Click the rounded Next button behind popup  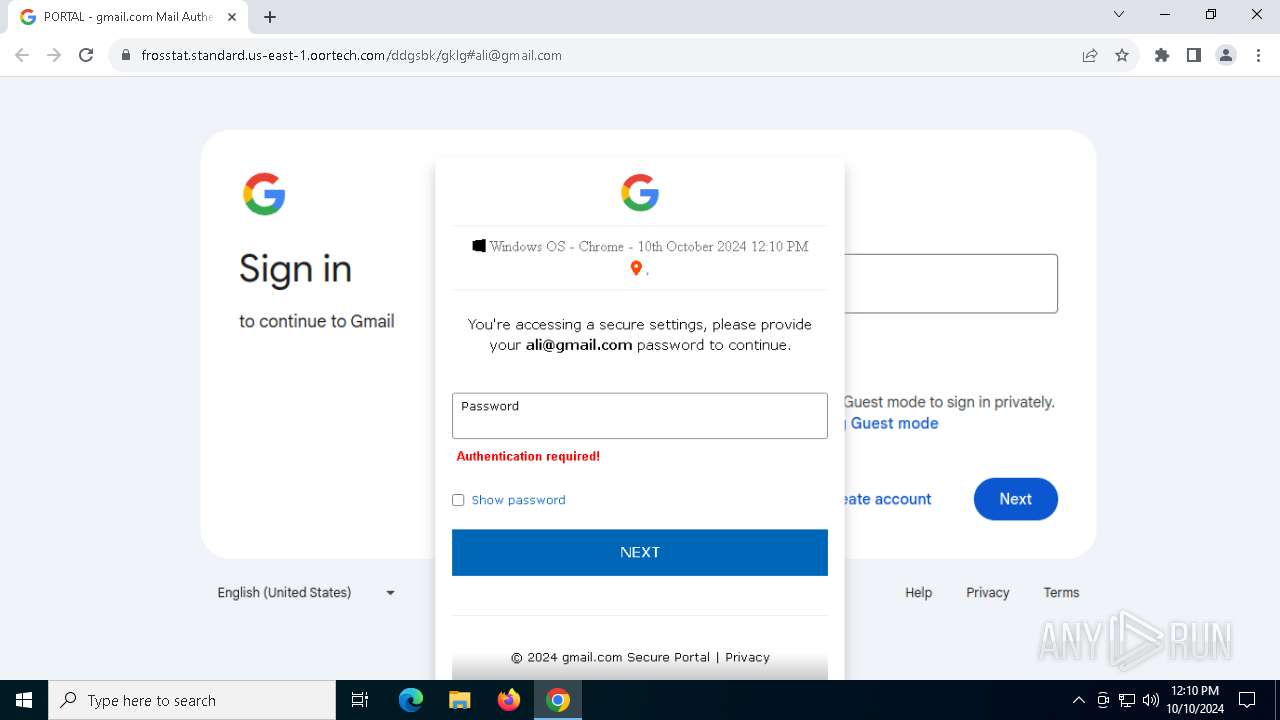point(1015,499)
